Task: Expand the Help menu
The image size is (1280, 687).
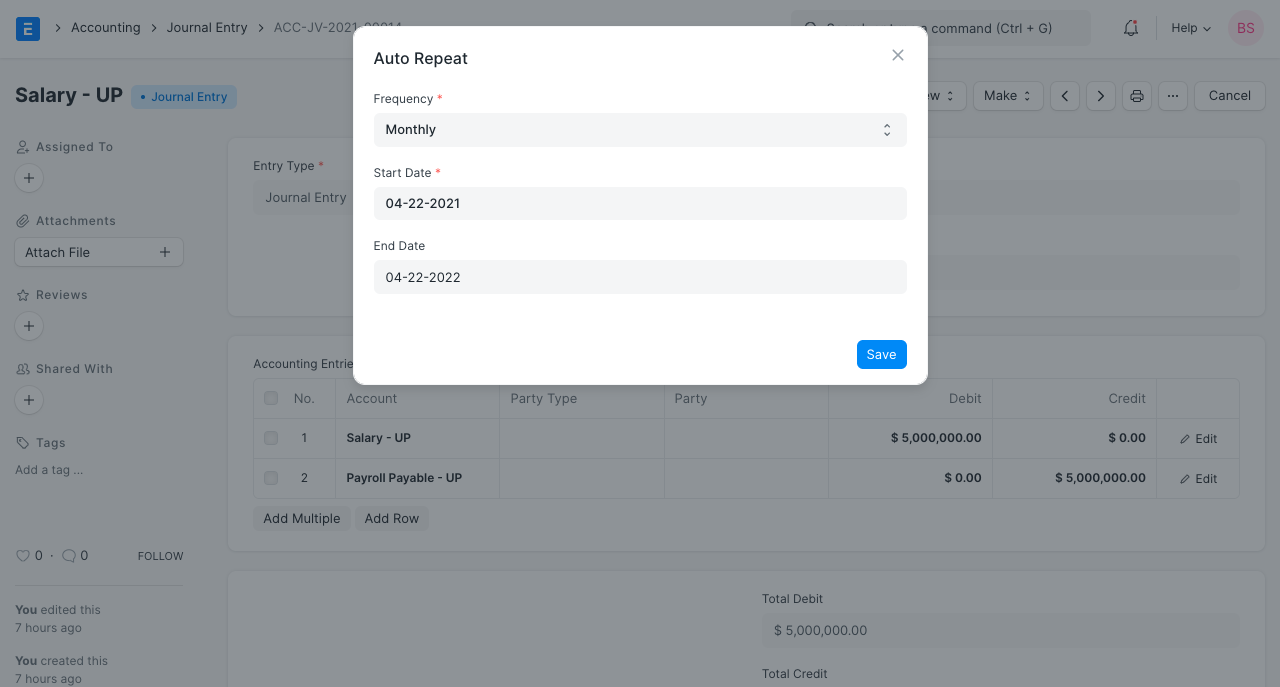Action: [1190, 28]
